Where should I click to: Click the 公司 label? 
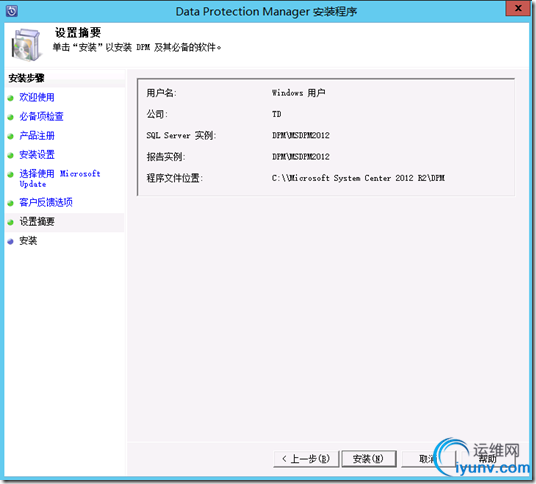157,114
